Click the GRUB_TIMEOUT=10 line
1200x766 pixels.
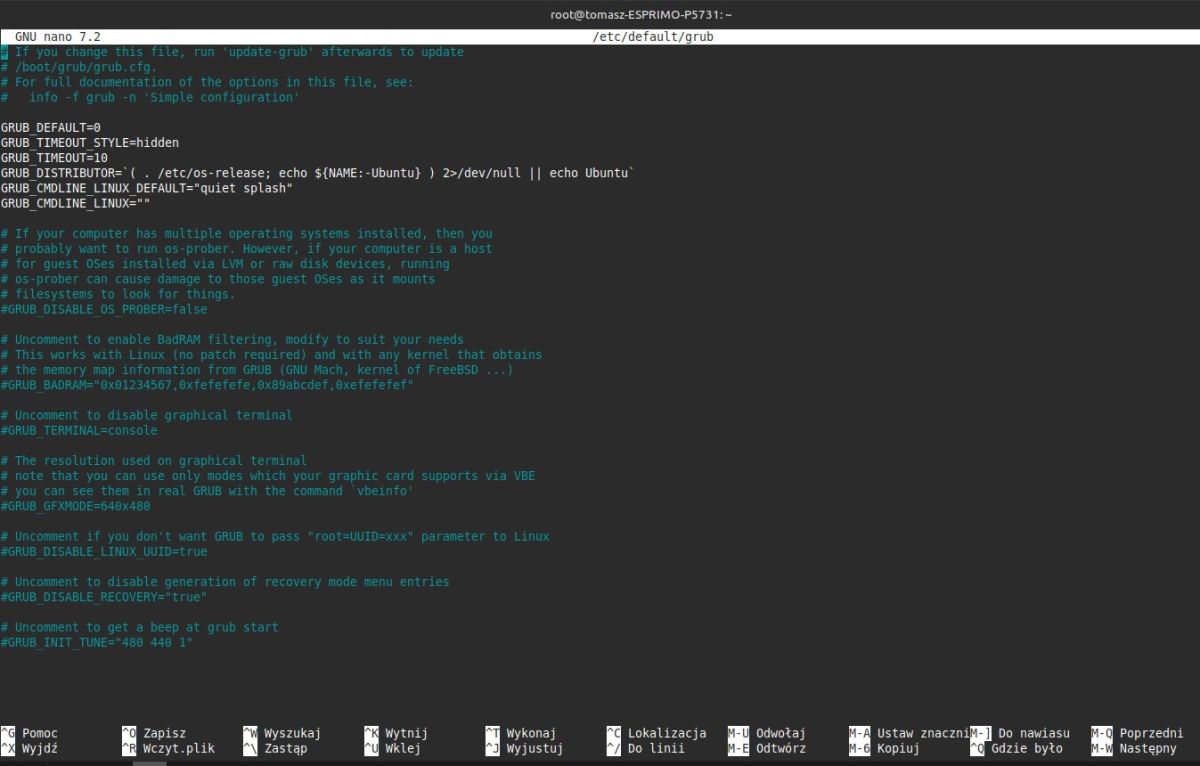click(54, 158)
